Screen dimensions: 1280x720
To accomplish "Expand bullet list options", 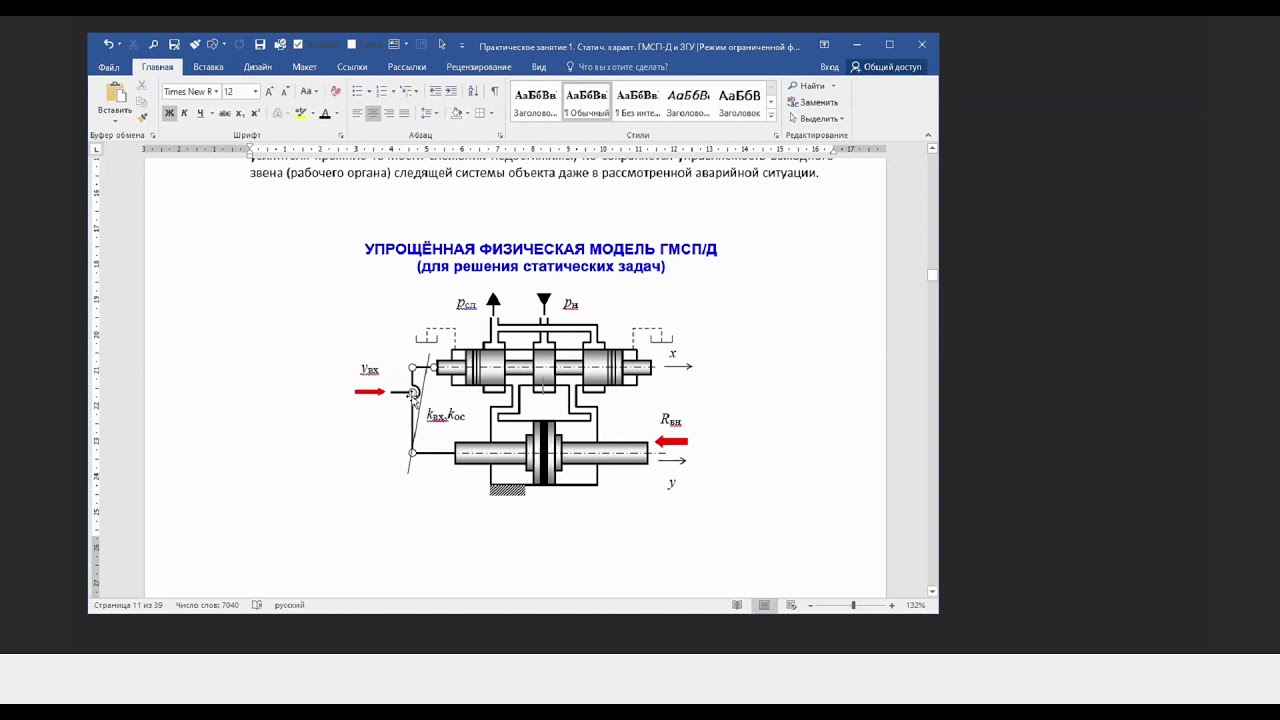I will 369,91.
